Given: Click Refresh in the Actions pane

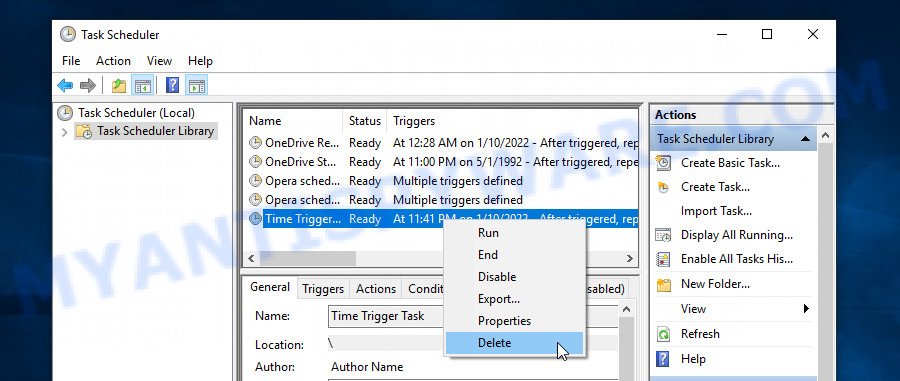Looking at the screenshot, I should (x=700, y=334).
